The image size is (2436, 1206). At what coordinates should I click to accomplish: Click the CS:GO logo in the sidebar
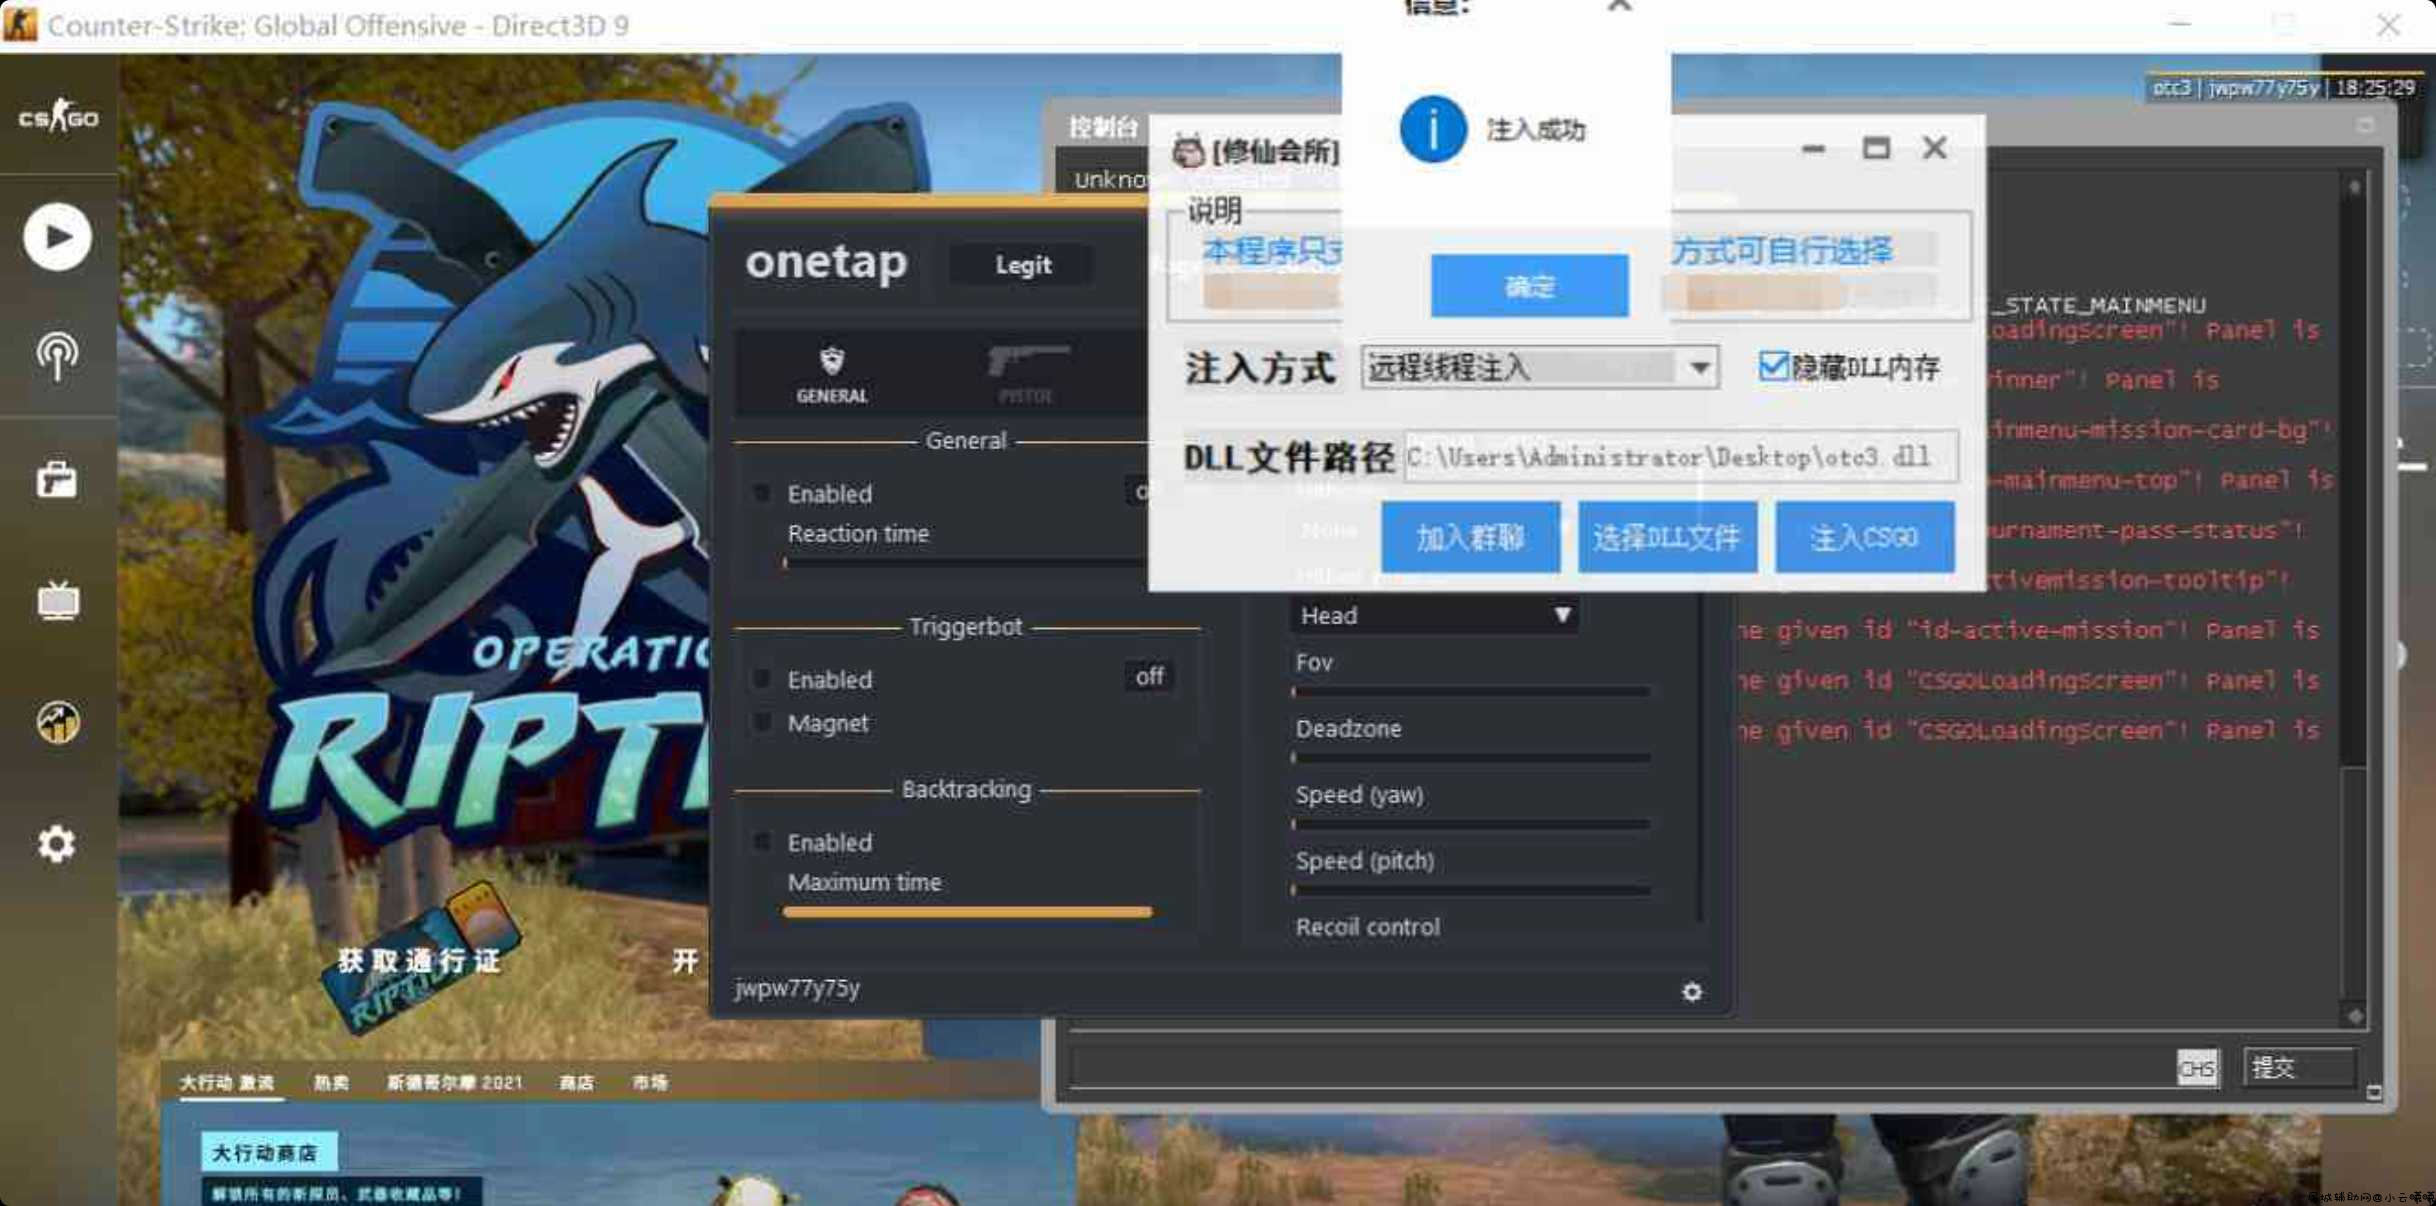pyautogui.click(x=58, y=117)
